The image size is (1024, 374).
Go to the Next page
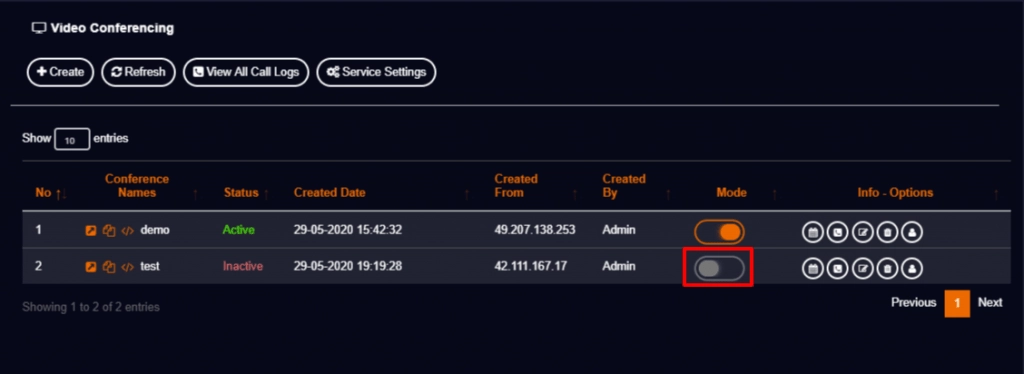[x=990, y=303]
